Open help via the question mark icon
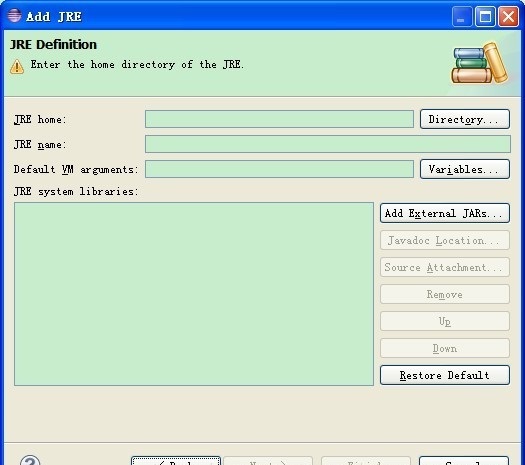This screenshot has height=465, width=525. tap(30, 460)
